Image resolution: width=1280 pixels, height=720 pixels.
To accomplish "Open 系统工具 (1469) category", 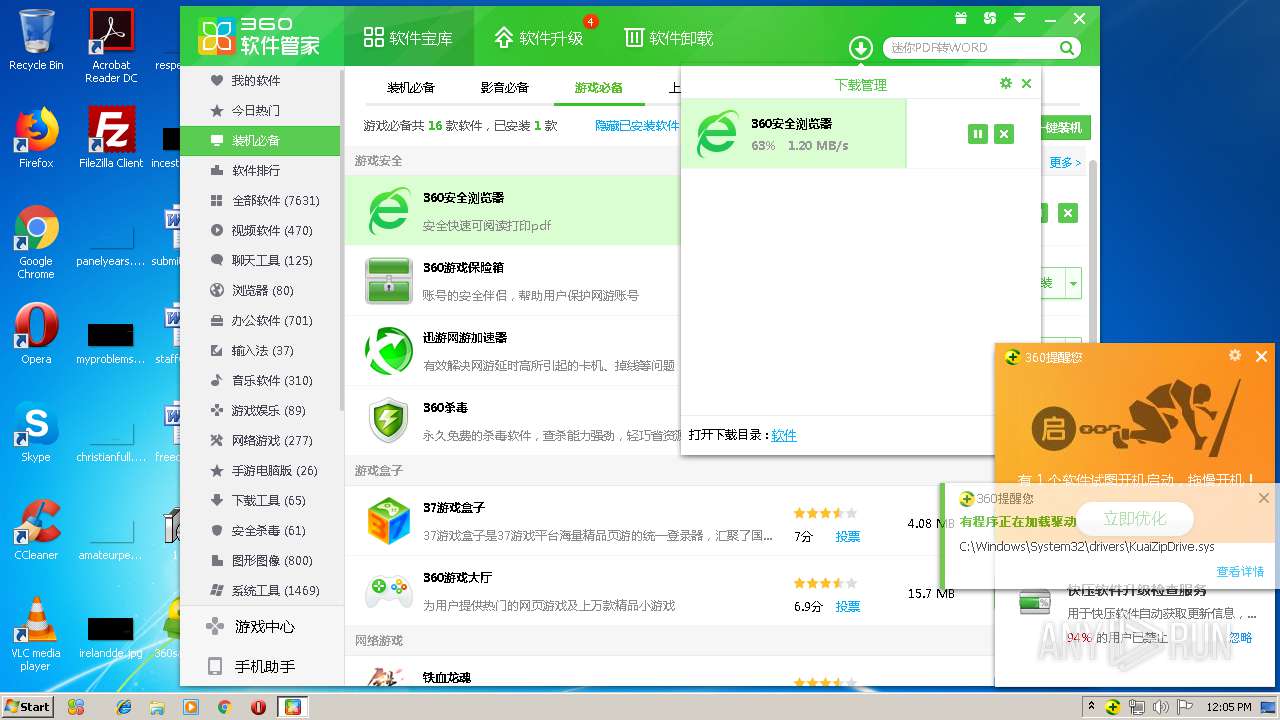I will click(260, 590).
